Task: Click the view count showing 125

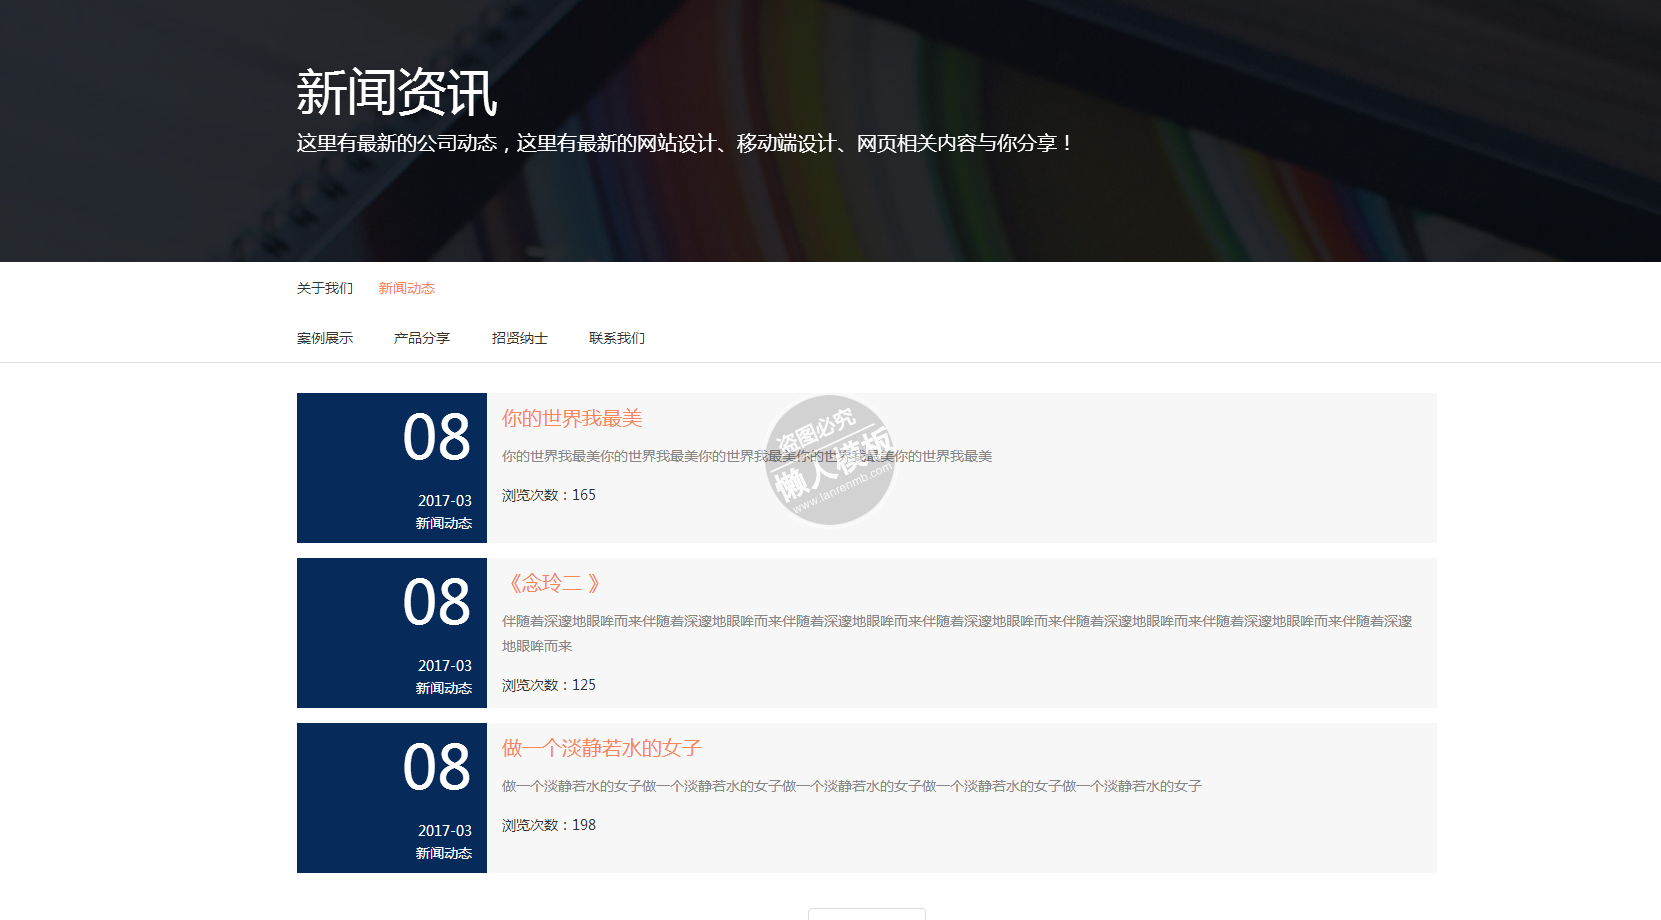Action: pos(548,685)
